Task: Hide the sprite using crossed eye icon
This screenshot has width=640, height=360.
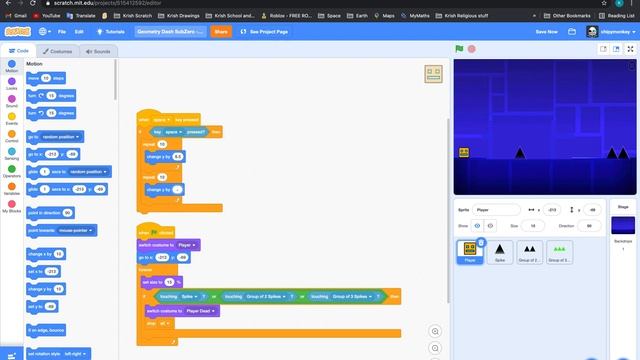Action: click(490, 226)
